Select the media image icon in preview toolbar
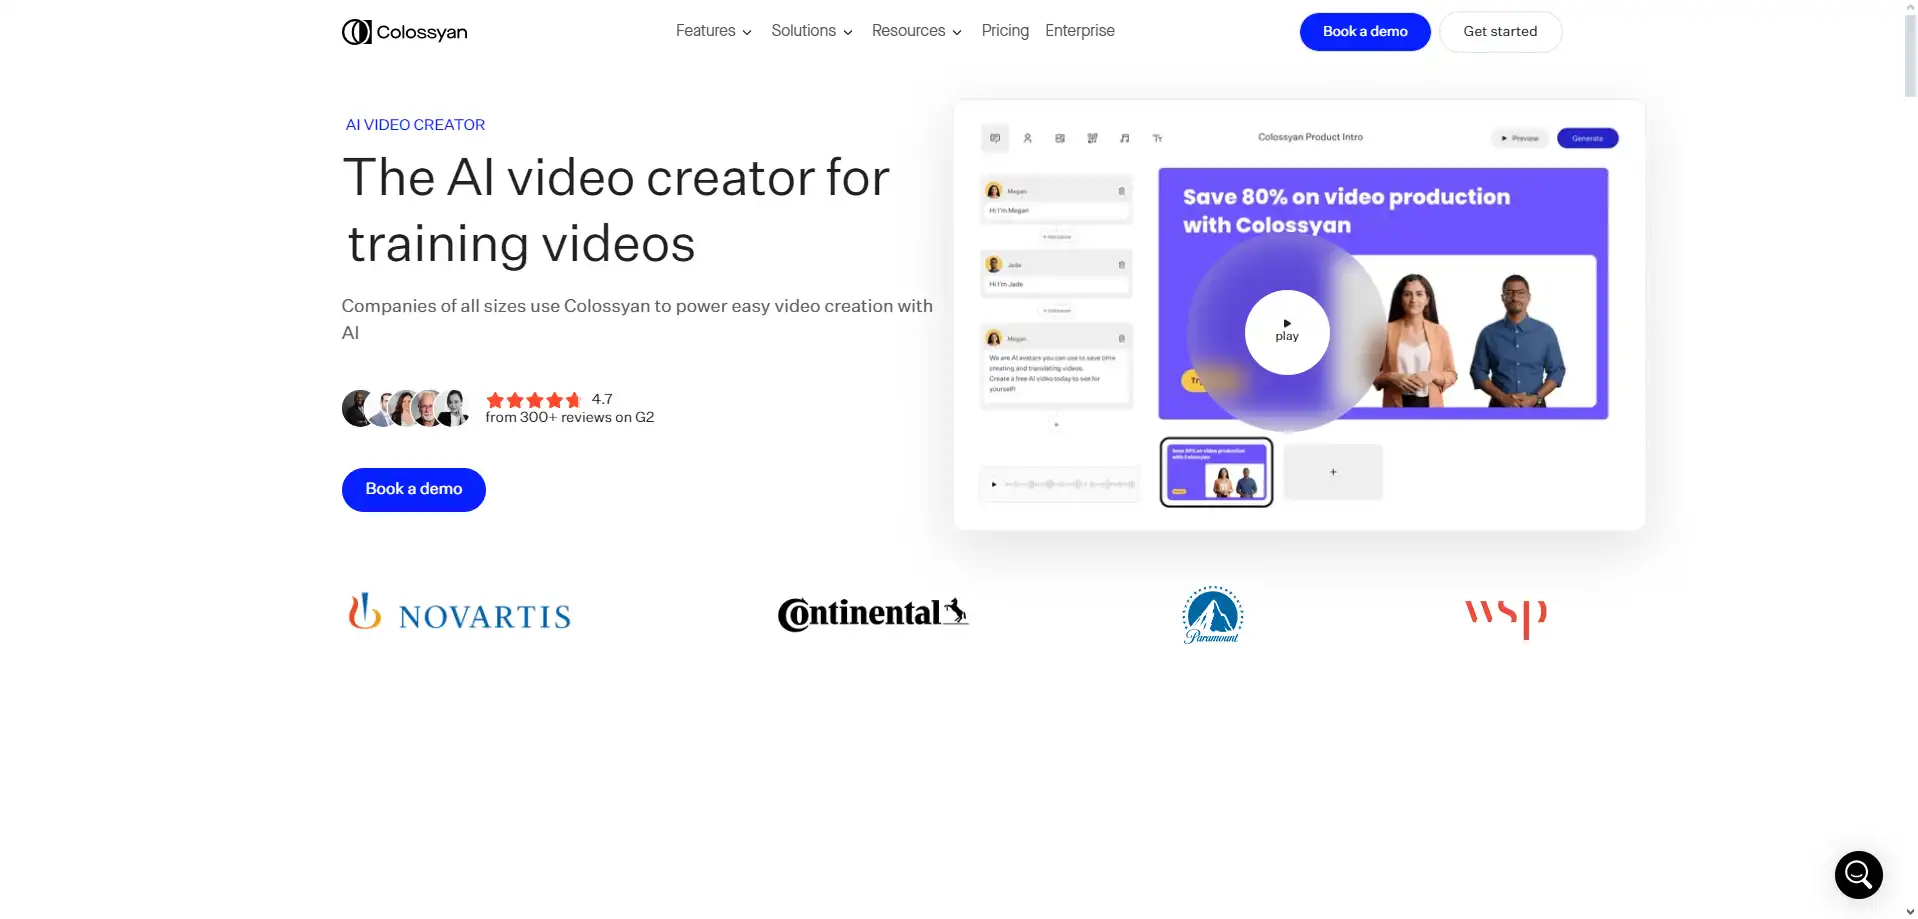 pos(1060,138)
